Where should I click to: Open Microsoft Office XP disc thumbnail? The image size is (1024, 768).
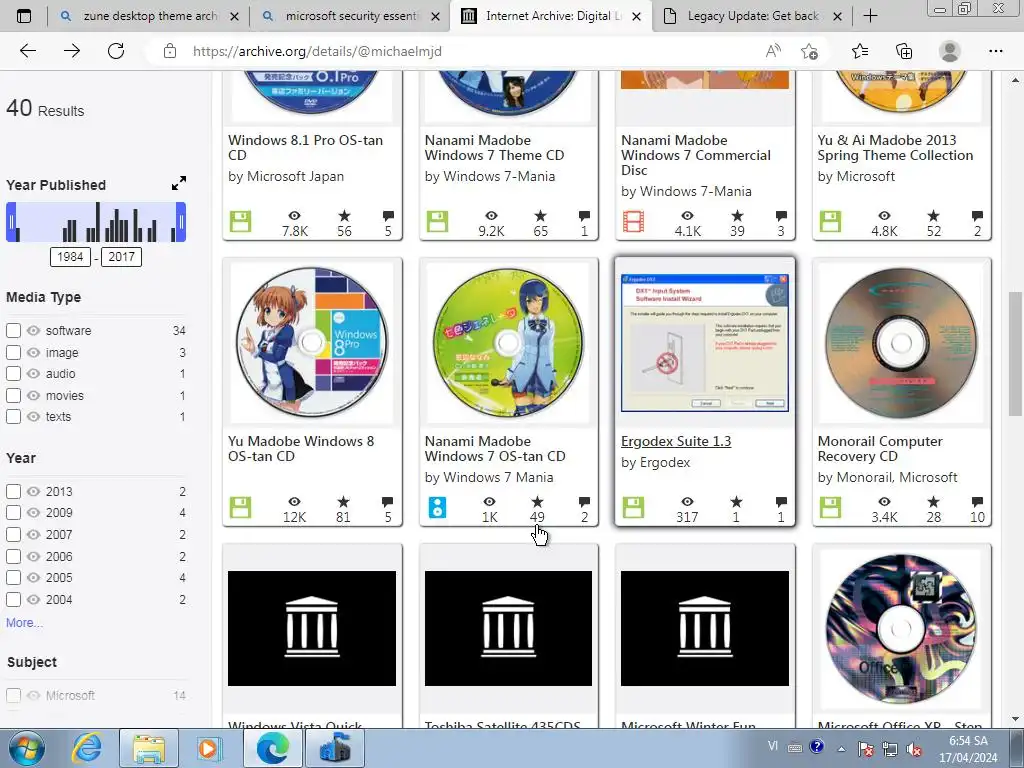click(x=901, y=628)
